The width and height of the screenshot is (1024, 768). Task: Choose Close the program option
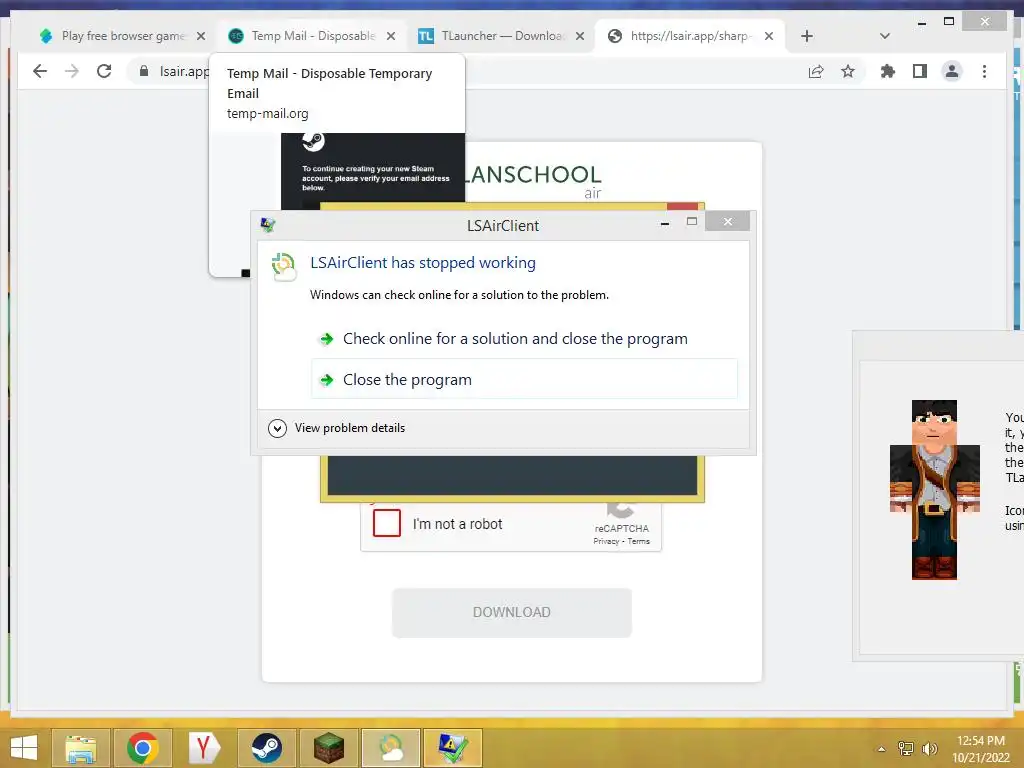coord(524,379)
